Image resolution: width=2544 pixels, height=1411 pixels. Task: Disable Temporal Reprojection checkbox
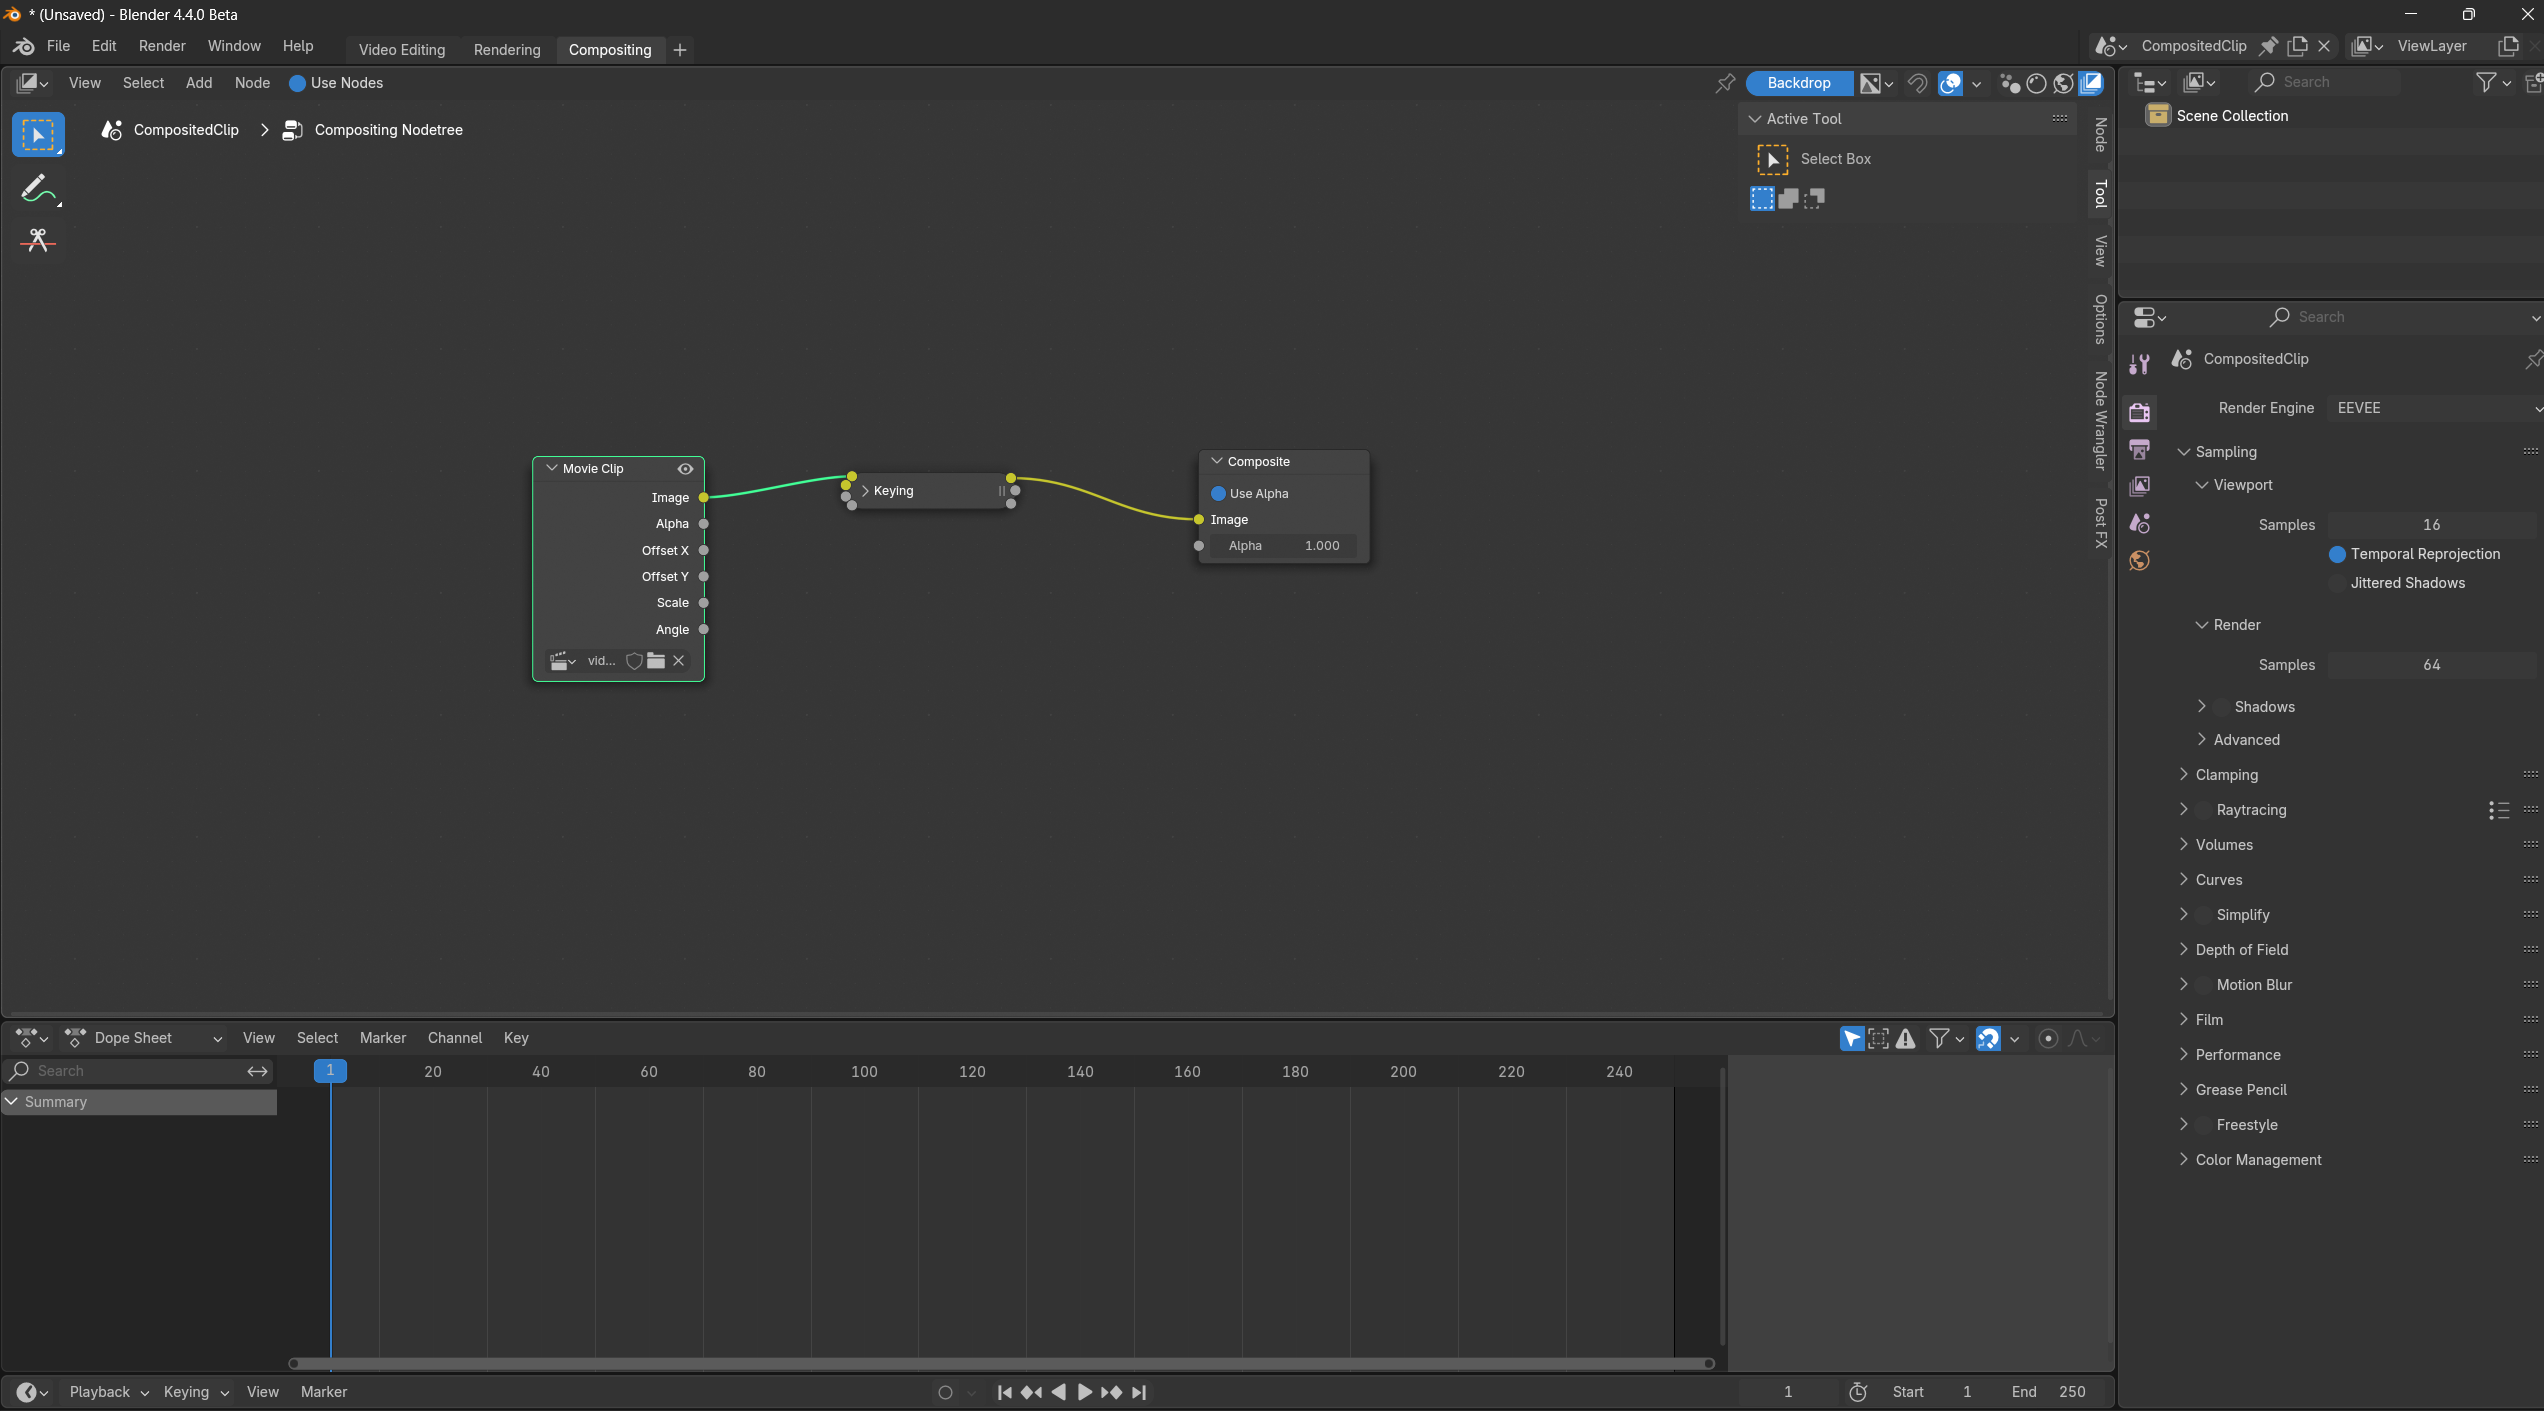(2337, 554)
